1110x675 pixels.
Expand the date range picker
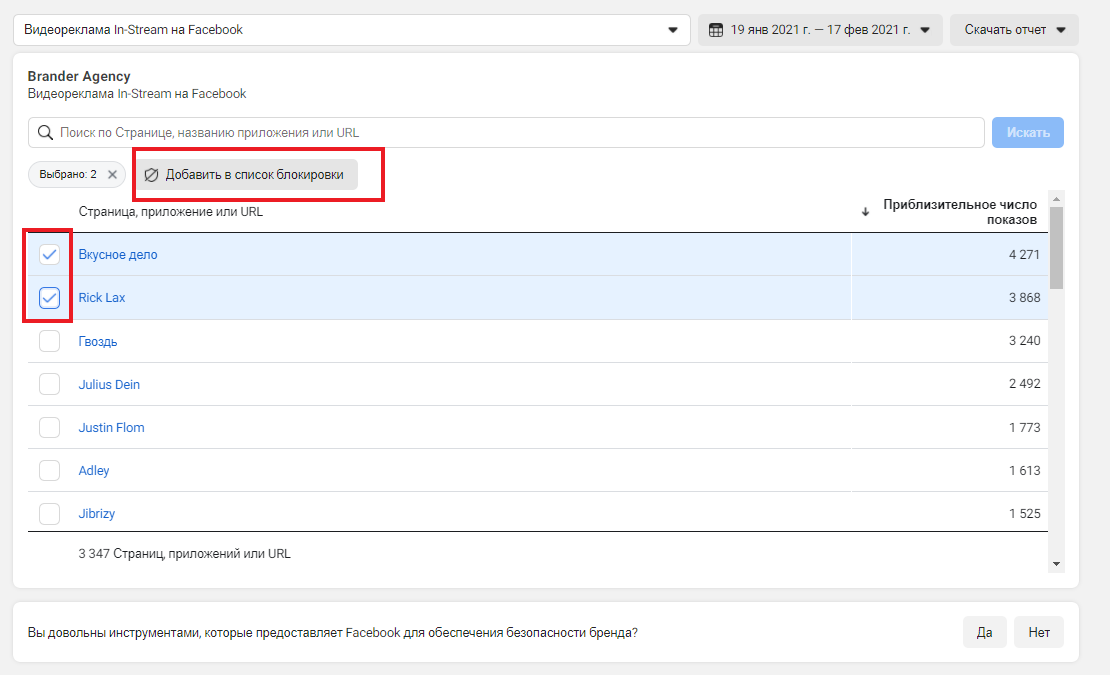tap(820, 30)
